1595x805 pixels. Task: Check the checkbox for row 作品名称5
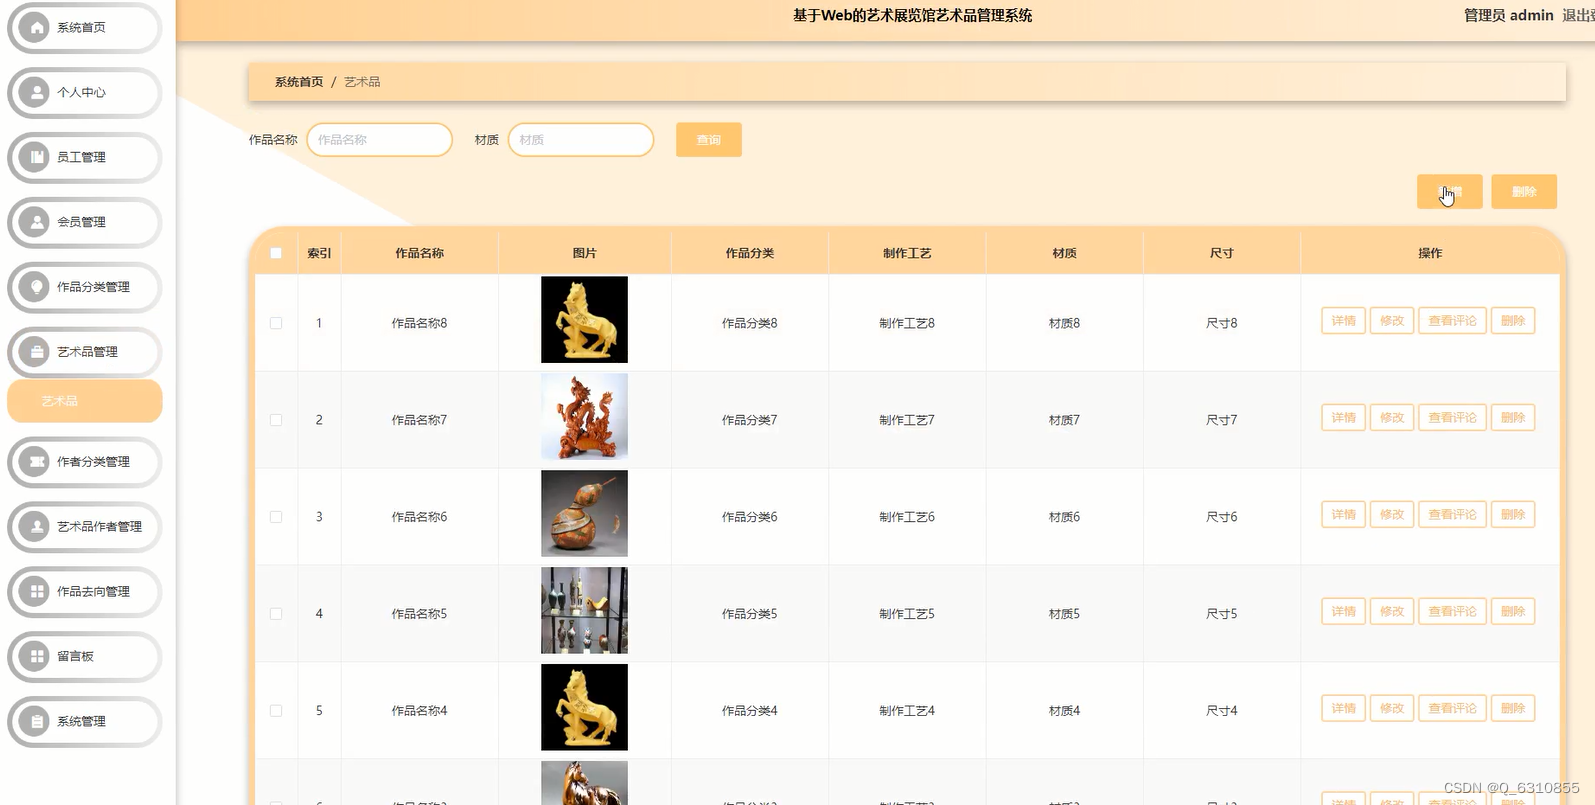[x=276, y=614]
